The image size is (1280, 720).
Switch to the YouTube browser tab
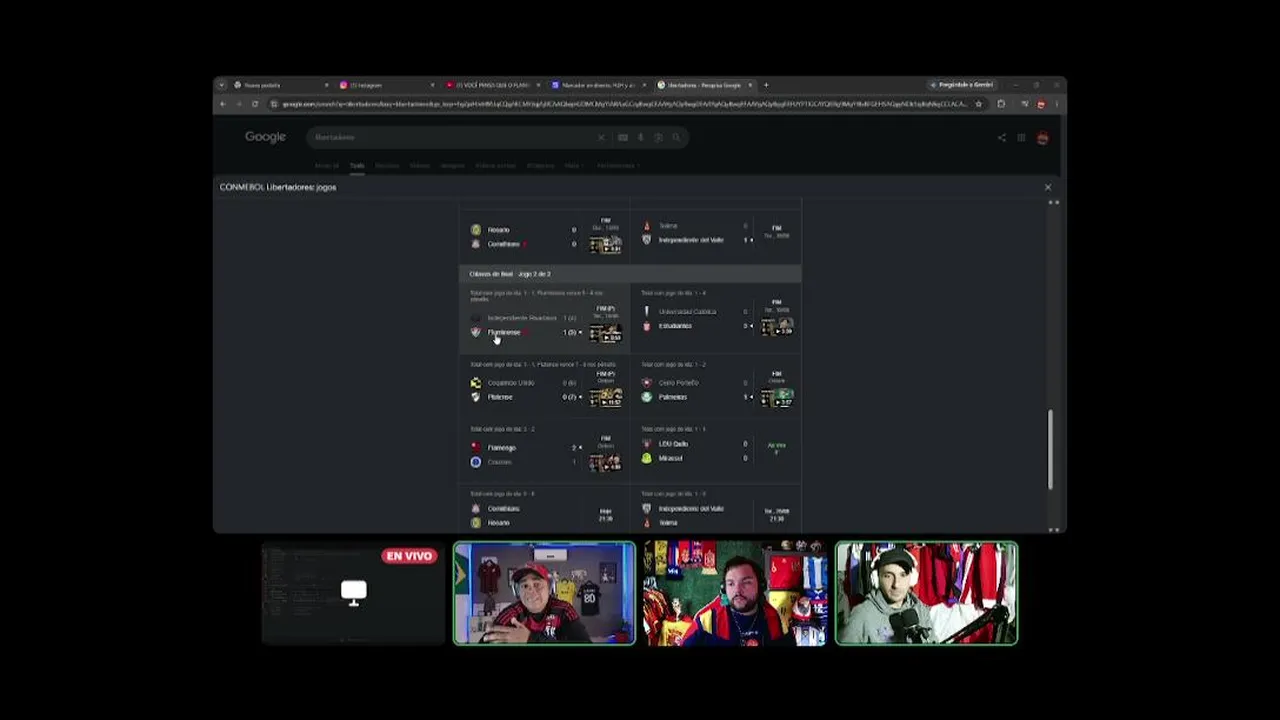pos(494,85)
